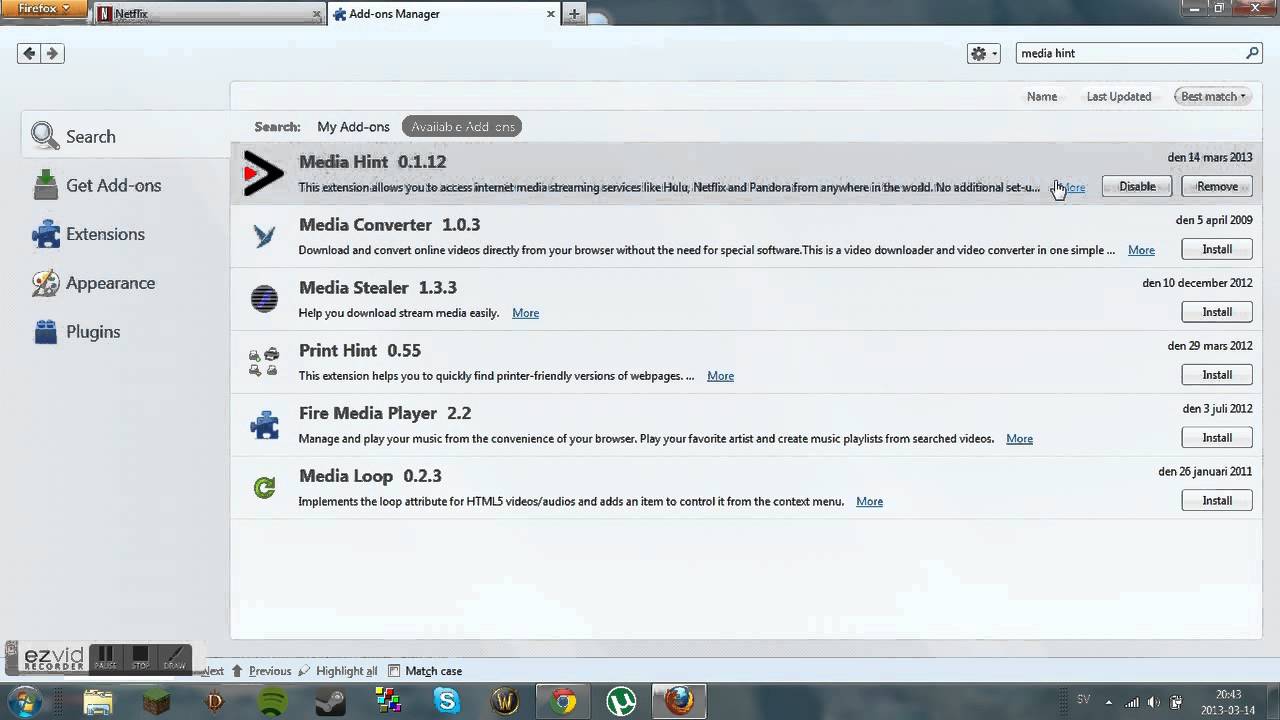Open the Windows Start orb

[x=25, y=701]
